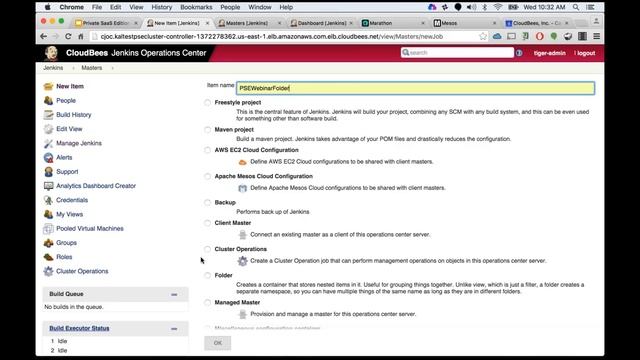Click the browser address bar
The width and height of the screenshot is (640, 360).
(284, 36)
